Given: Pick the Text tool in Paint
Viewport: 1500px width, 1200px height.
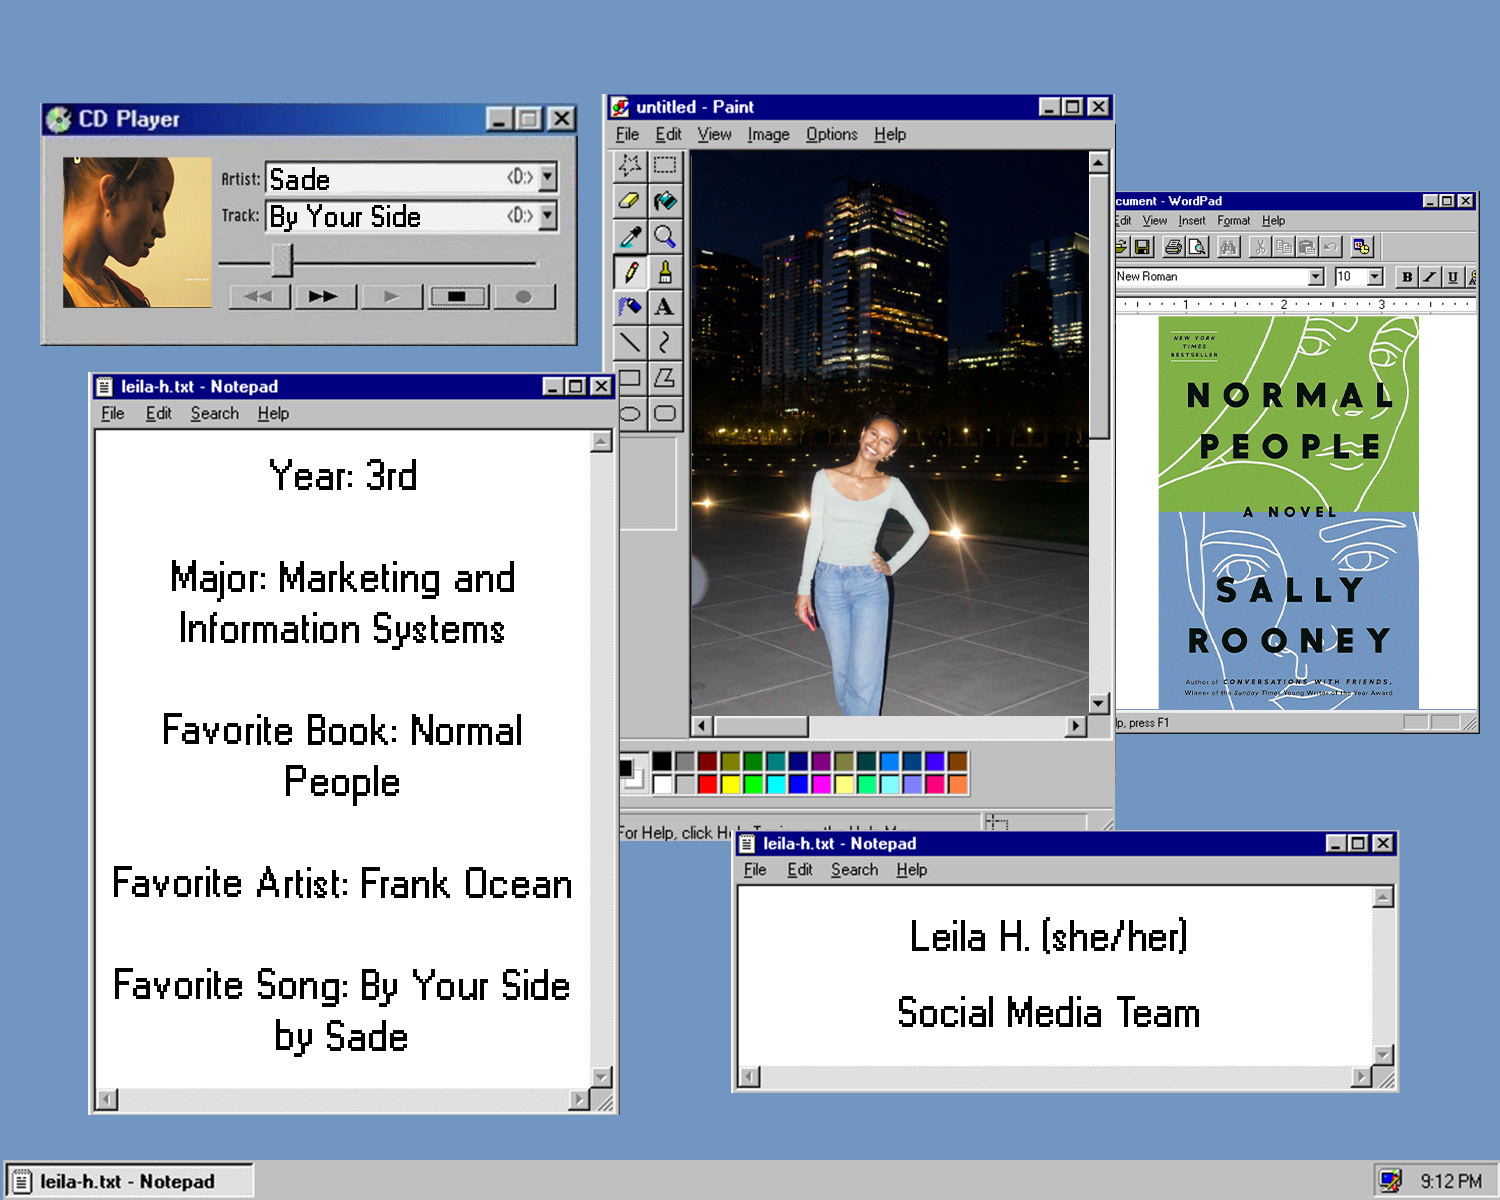Looking at the screenshot, I should (x=665, y=306).
